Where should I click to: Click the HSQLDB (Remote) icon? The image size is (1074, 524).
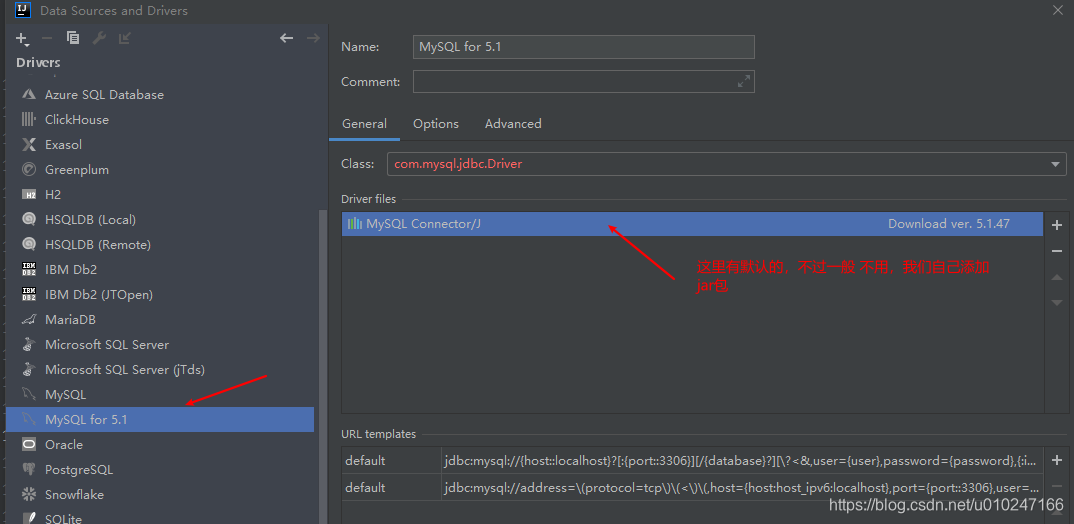29,245
